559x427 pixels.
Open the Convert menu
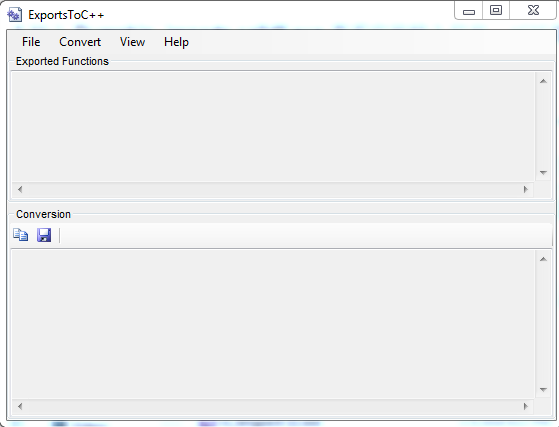pos(80,42)
